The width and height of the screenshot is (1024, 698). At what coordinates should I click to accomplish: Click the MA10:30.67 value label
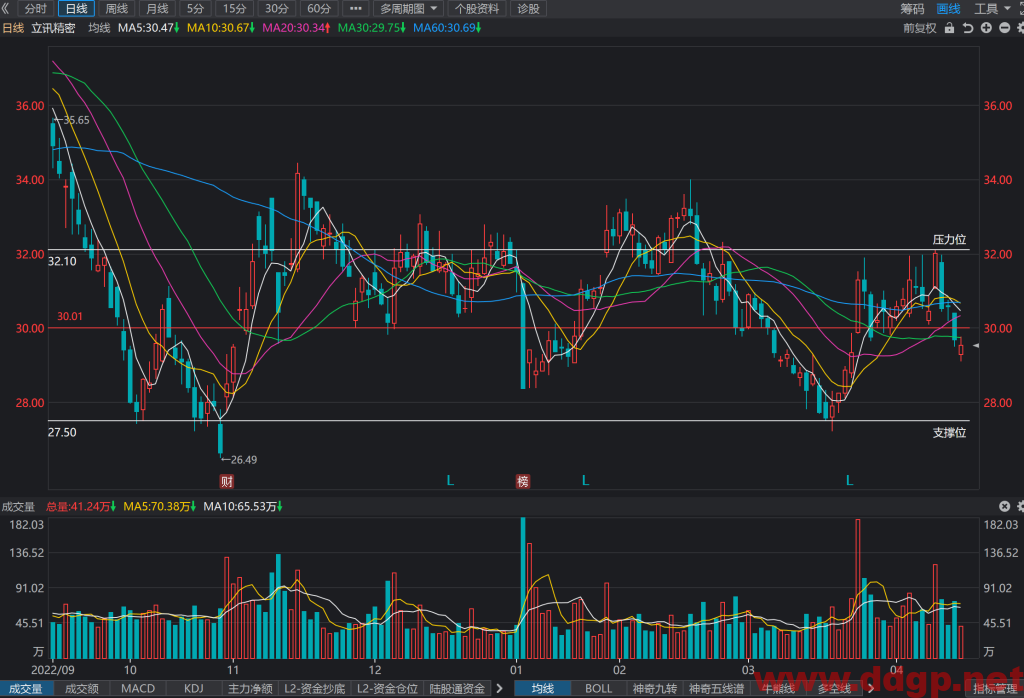(221, 28)
